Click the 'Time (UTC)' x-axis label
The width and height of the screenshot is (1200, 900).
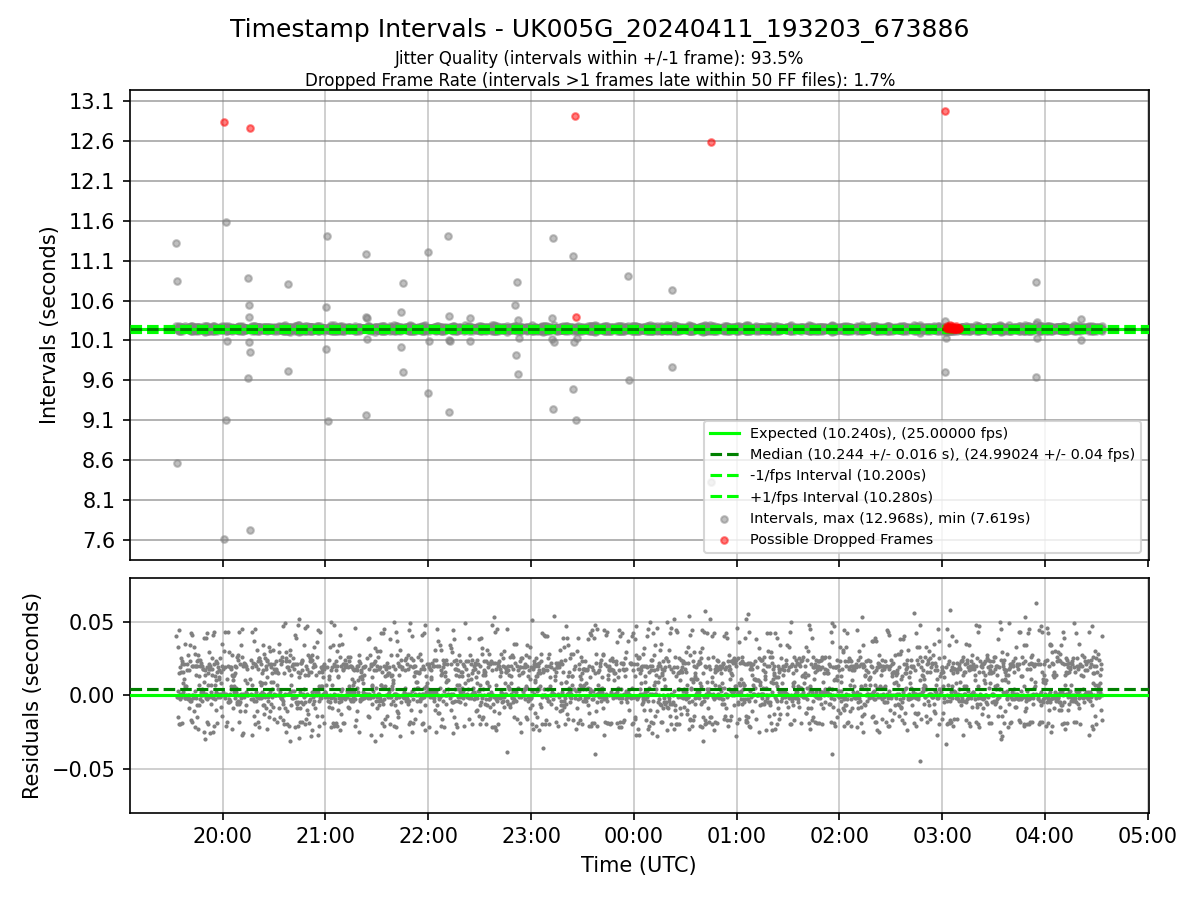pos(638,865)
